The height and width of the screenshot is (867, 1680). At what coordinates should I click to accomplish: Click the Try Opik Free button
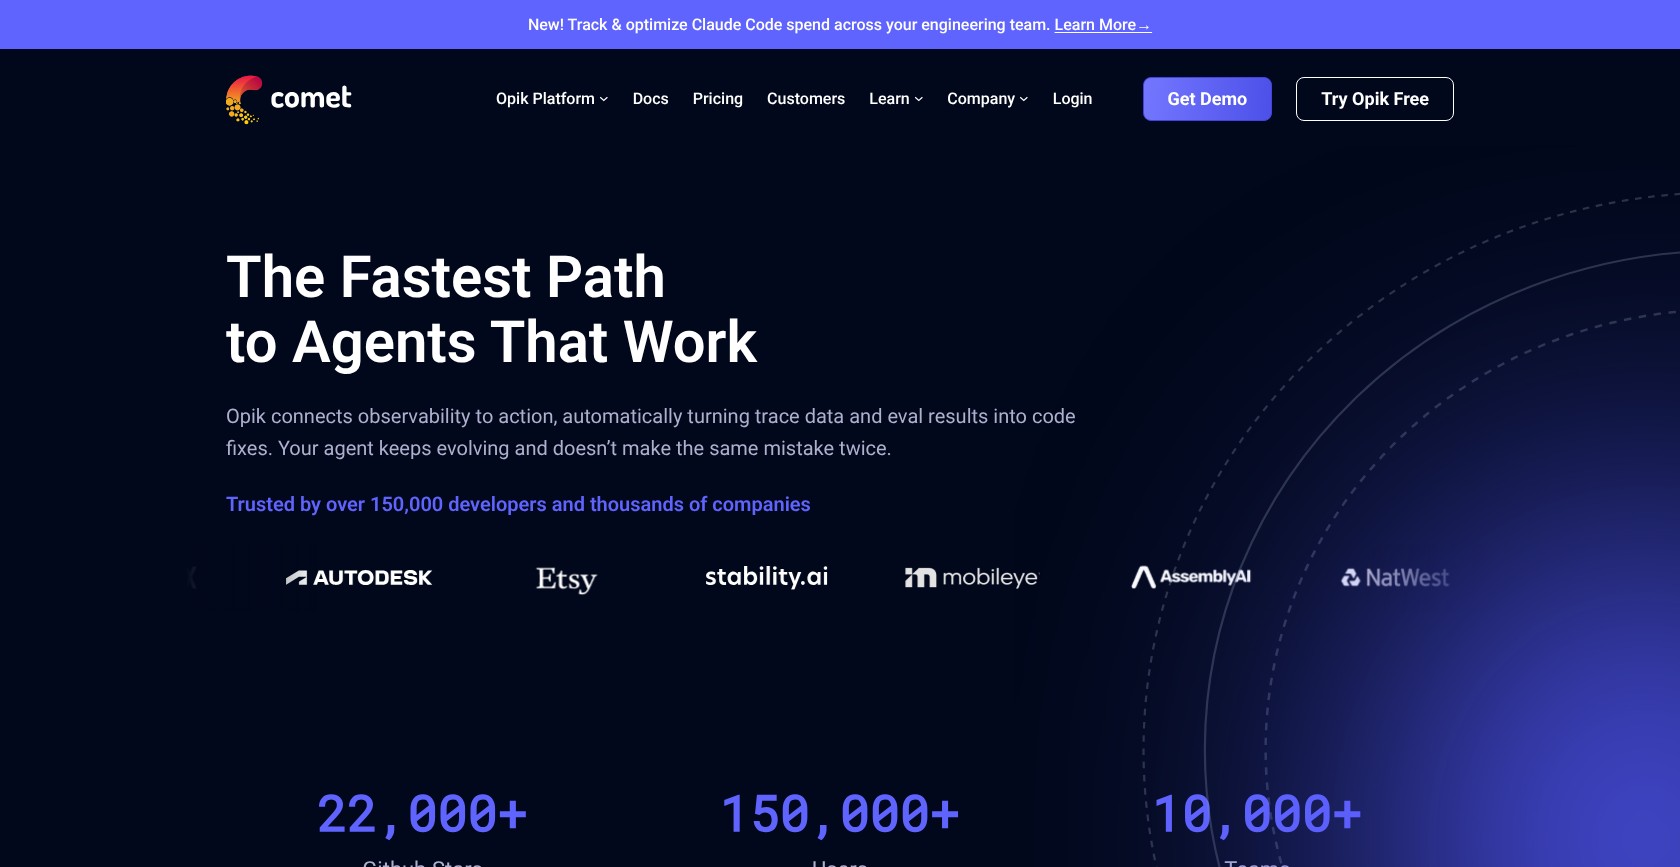tap(1374, 99)
